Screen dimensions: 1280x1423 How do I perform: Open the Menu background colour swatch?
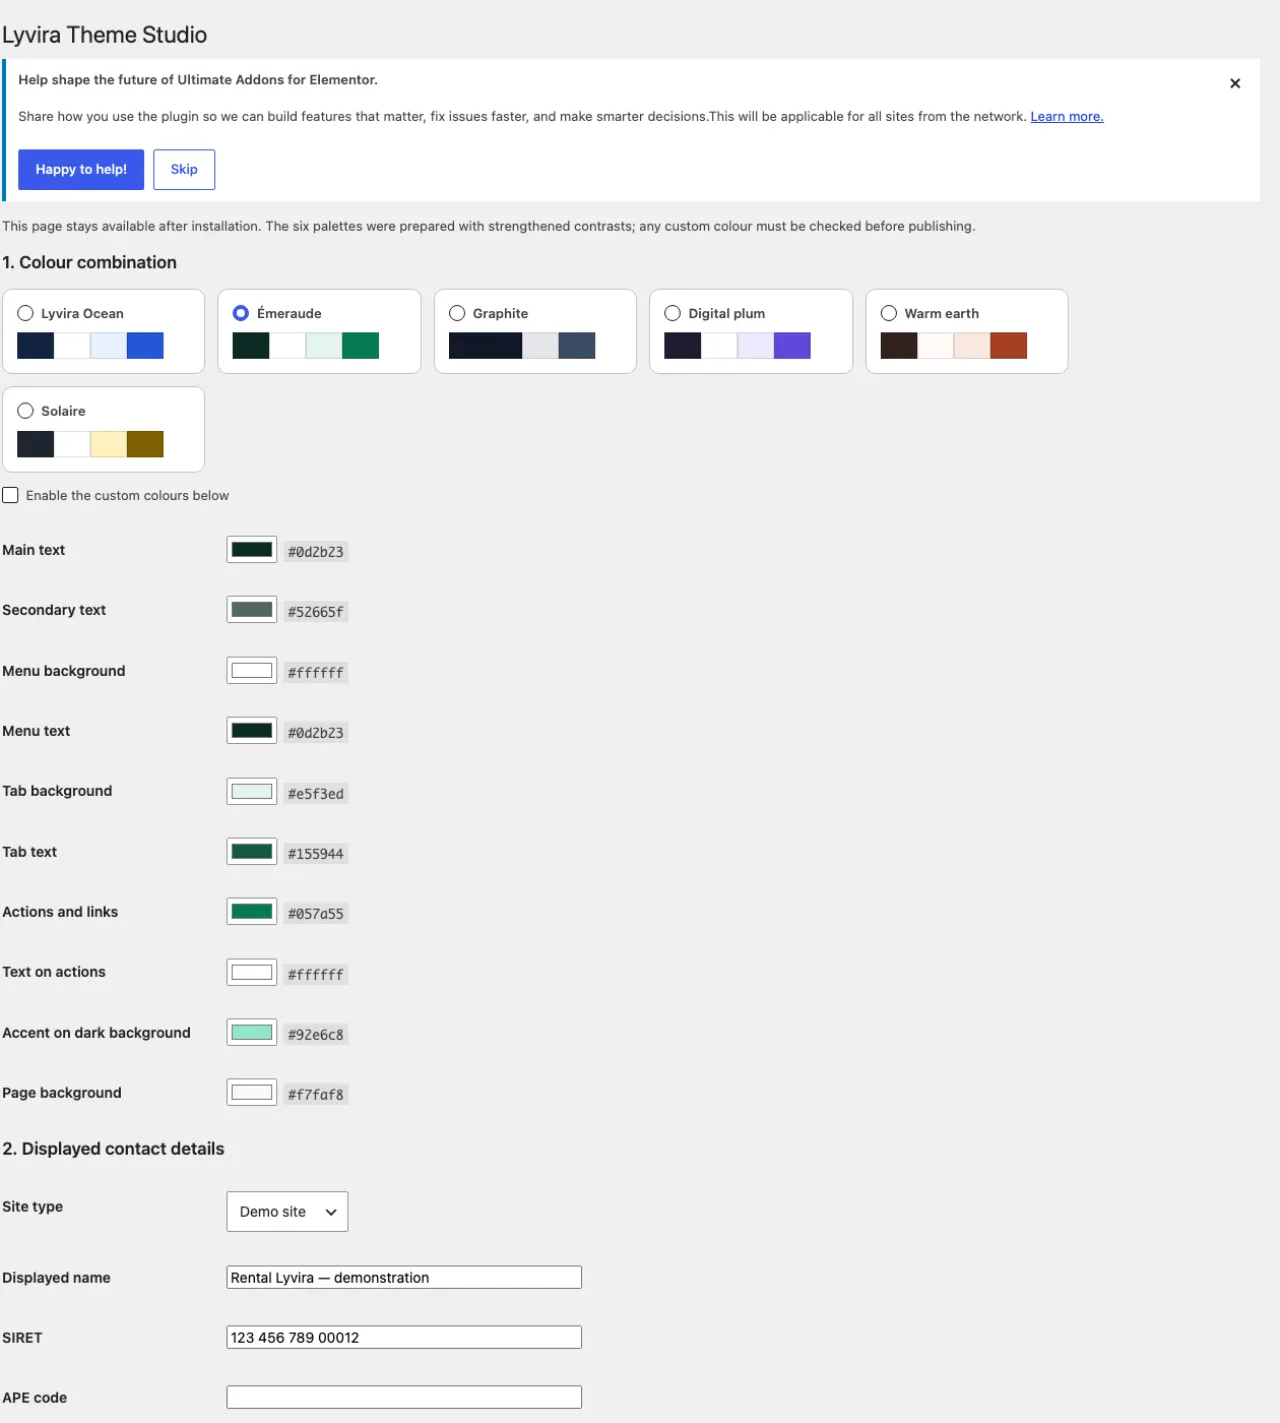click(252, 671)
